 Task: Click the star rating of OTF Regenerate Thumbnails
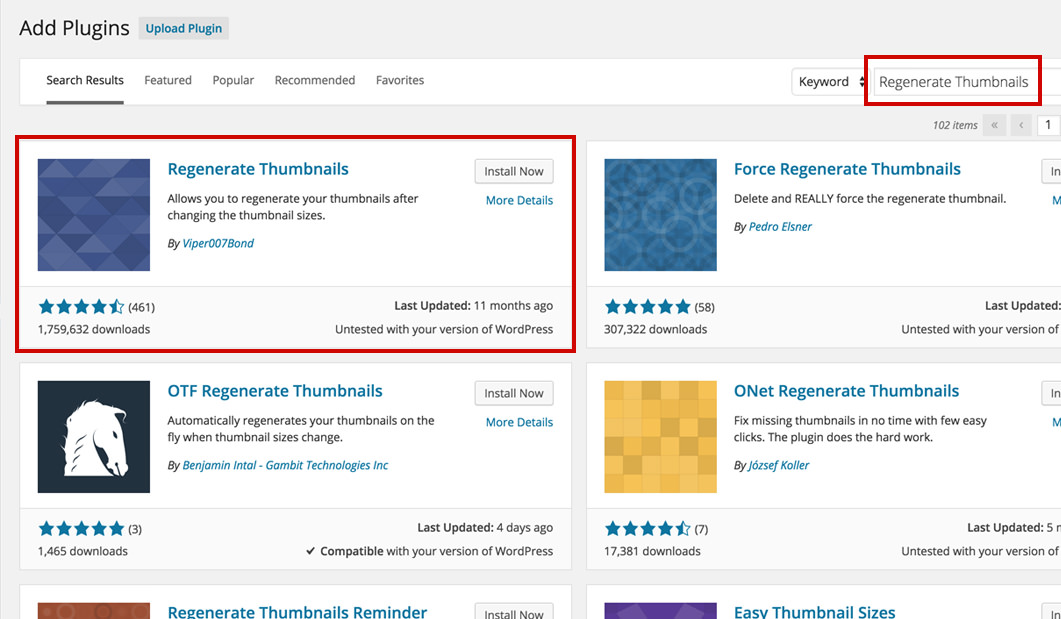tap(81, 529)
